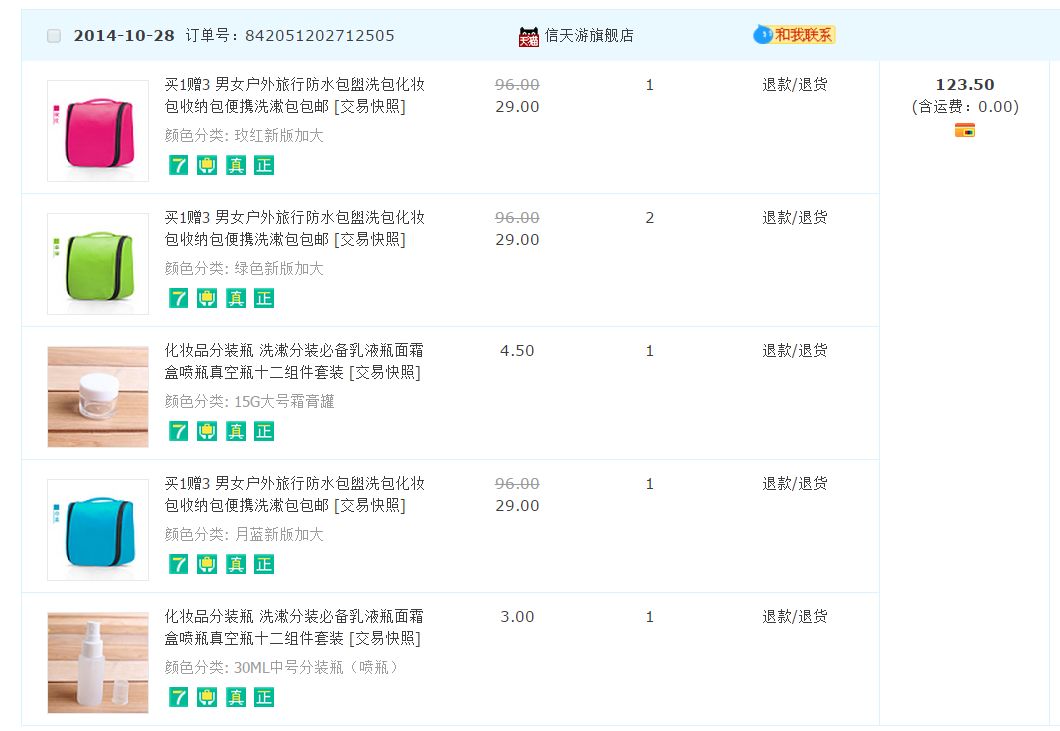The width and height of the screenshot is (1060, 731).
Task: Click the 正 genuine icon on 玫红新版加大 row
Action: click(264, 165)
